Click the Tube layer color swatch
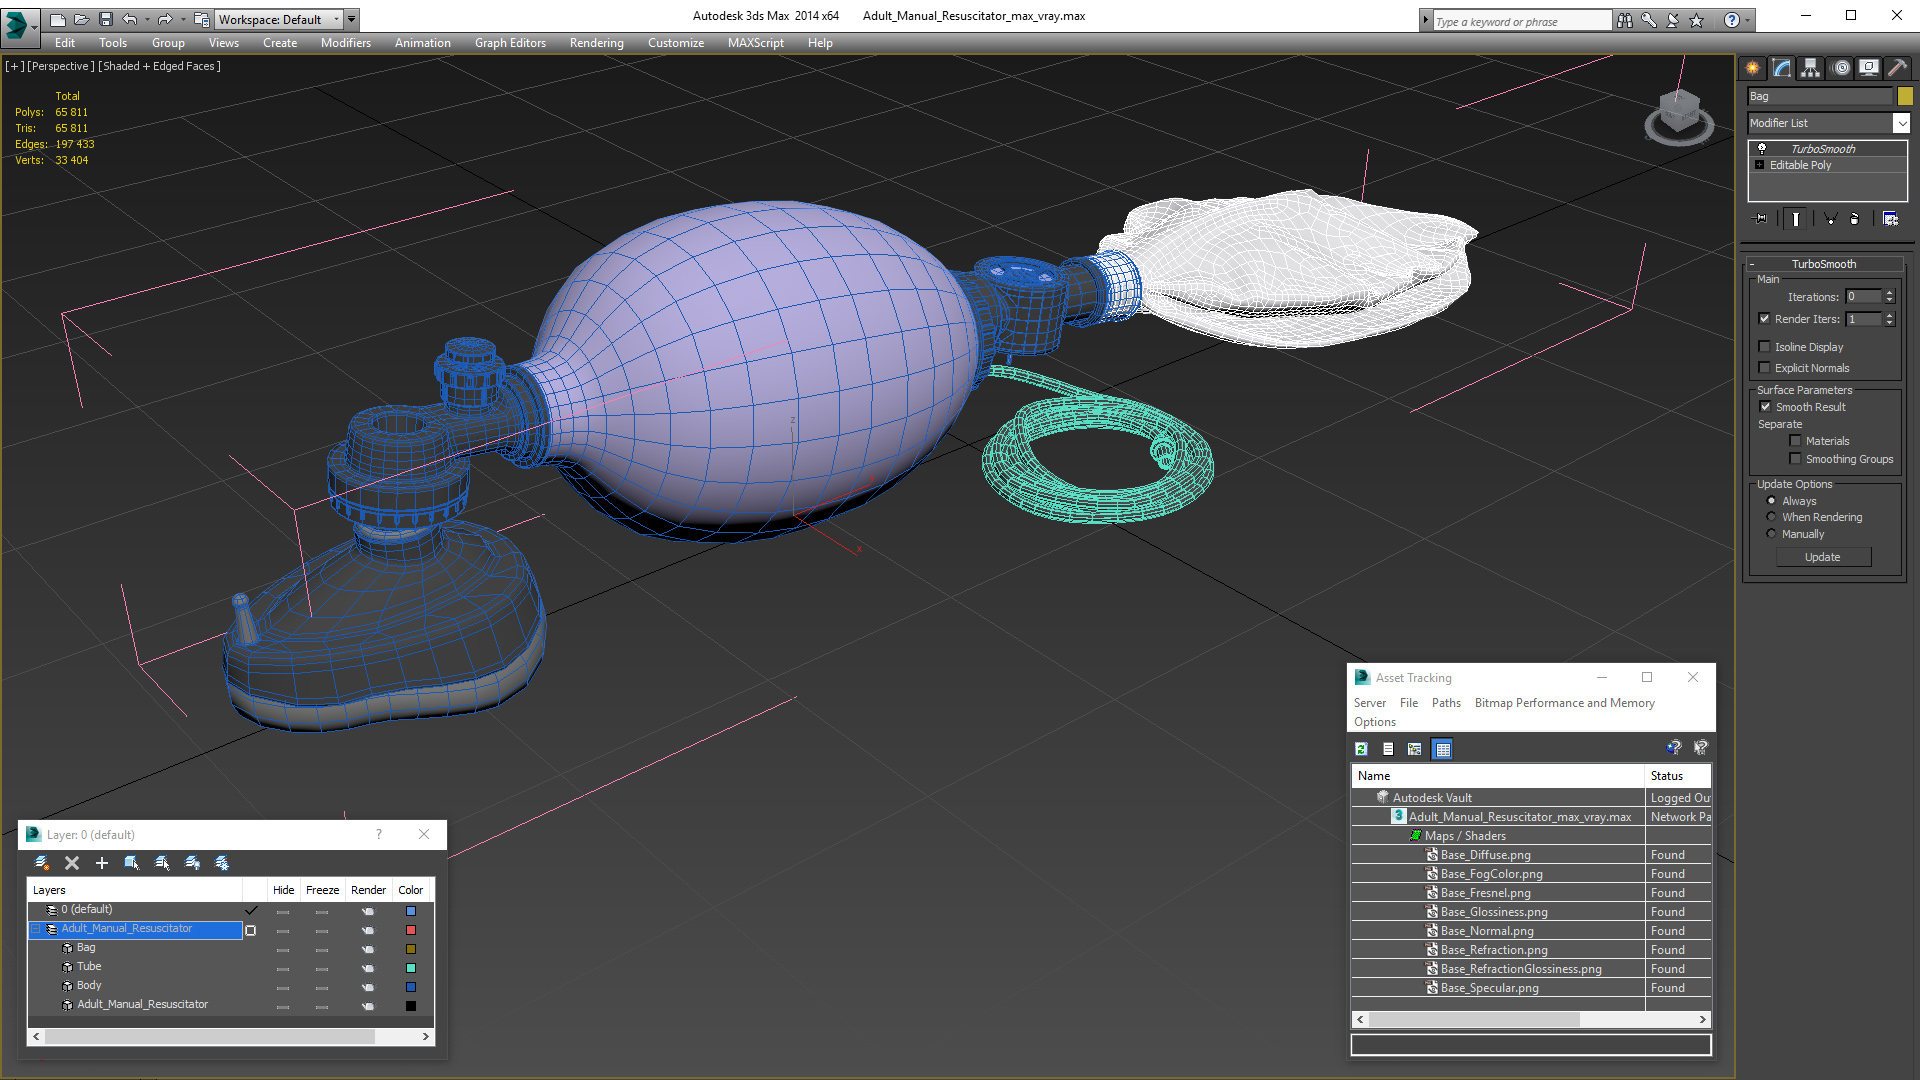Viewport: 1920px width, 1080px height. (411, 968)
